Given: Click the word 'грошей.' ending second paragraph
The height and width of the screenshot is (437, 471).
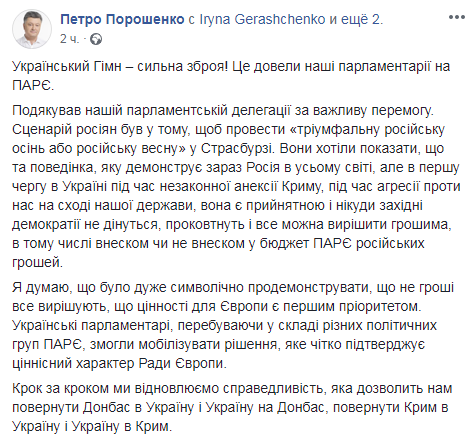Looking at the screenshot, I should click(38, 262).
